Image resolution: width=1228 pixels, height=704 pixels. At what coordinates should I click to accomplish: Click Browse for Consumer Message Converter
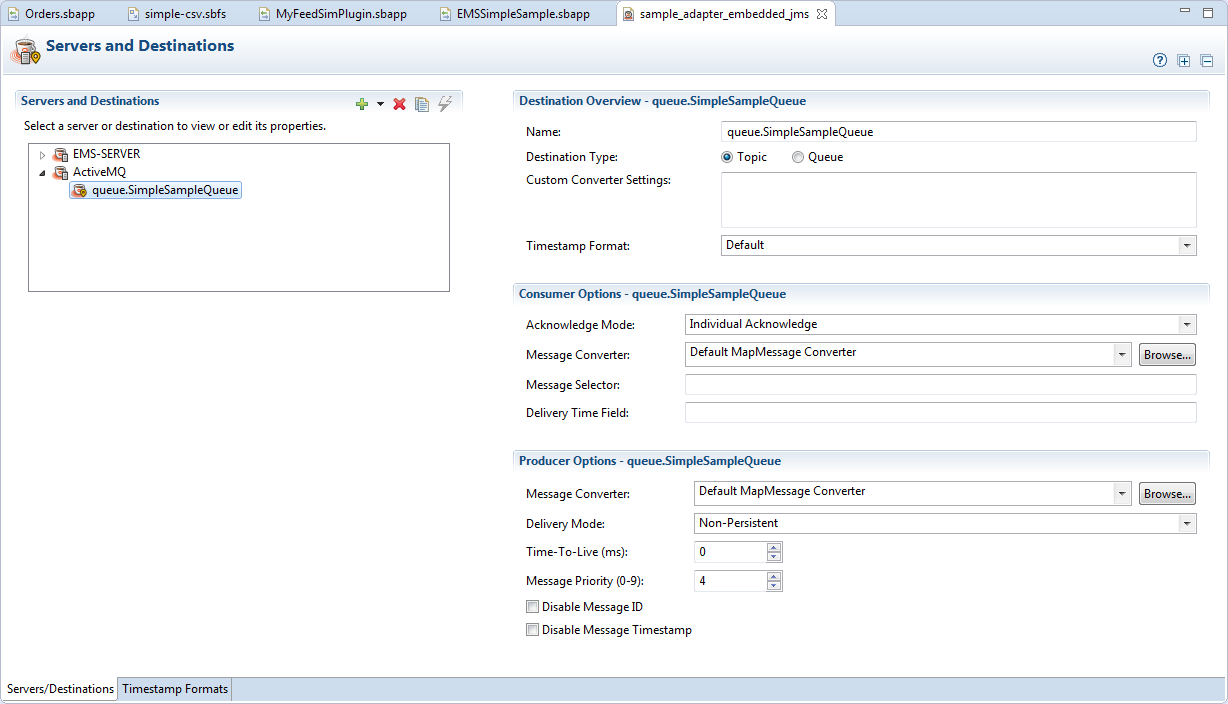point(1167,355)
